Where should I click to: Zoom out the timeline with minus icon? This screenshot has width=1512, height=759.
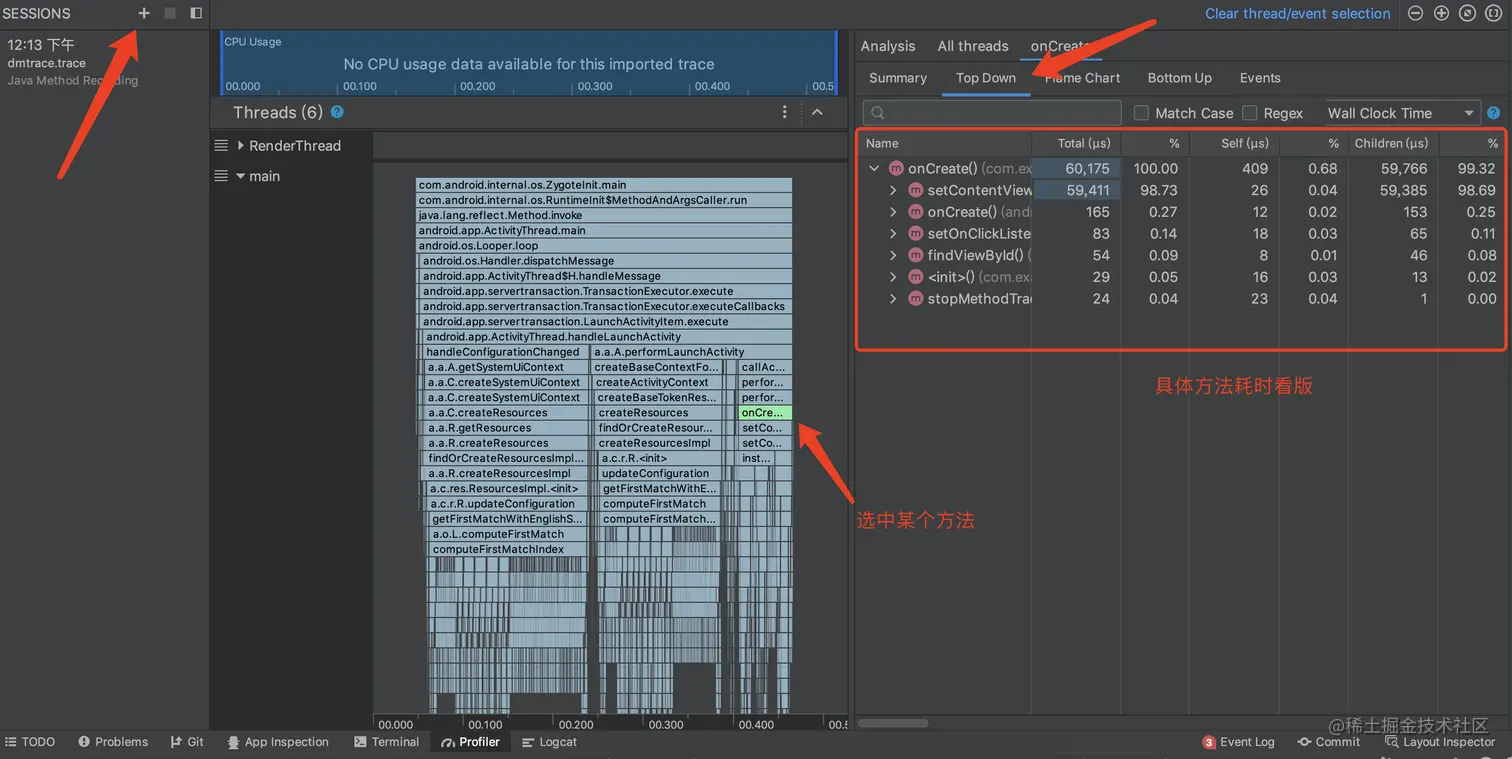(x=1416, y=13)
